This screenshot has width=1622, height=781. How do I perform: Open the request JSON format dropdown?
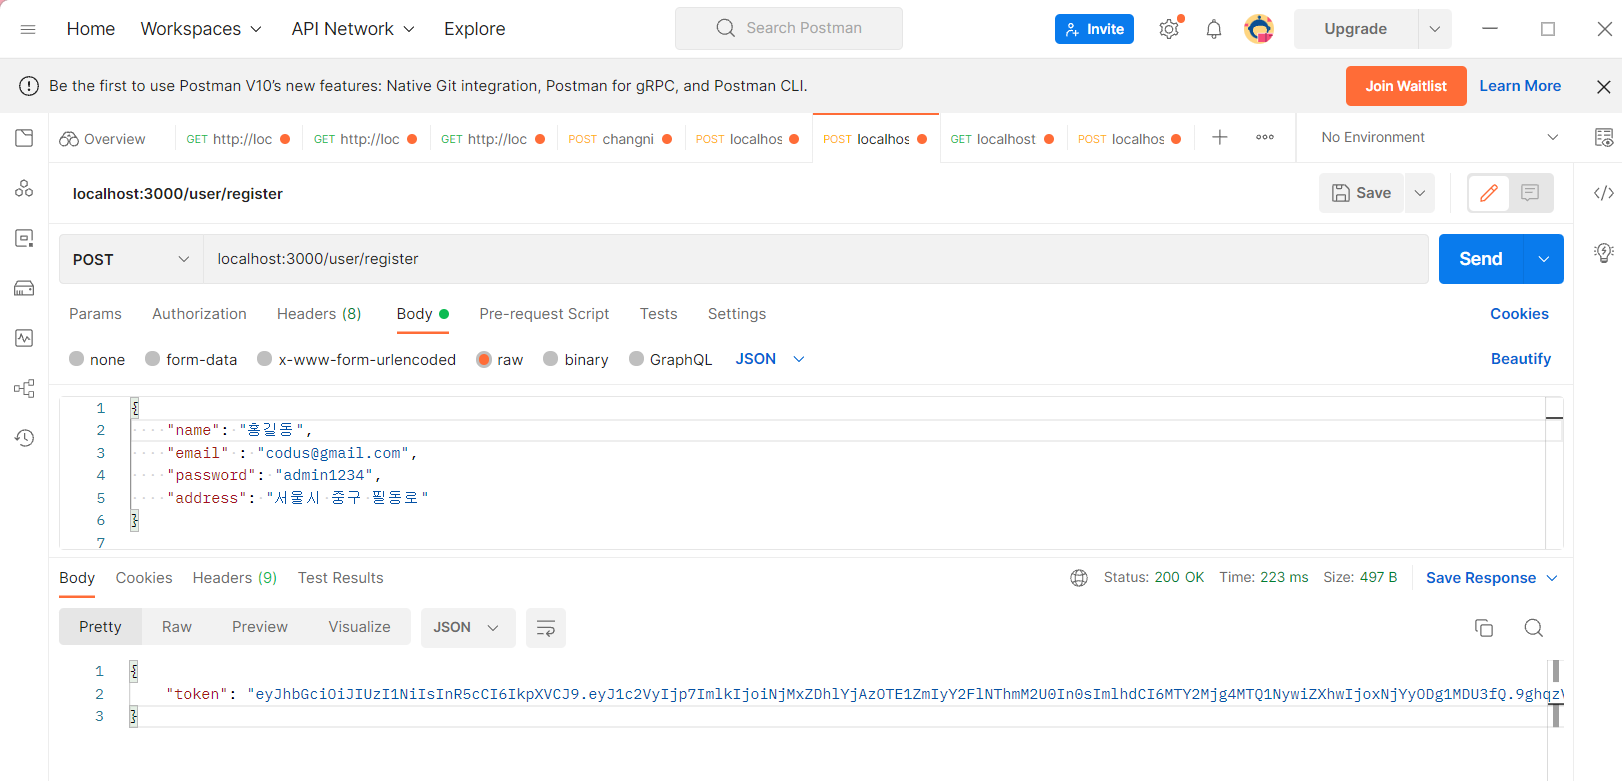click(770, 359)
